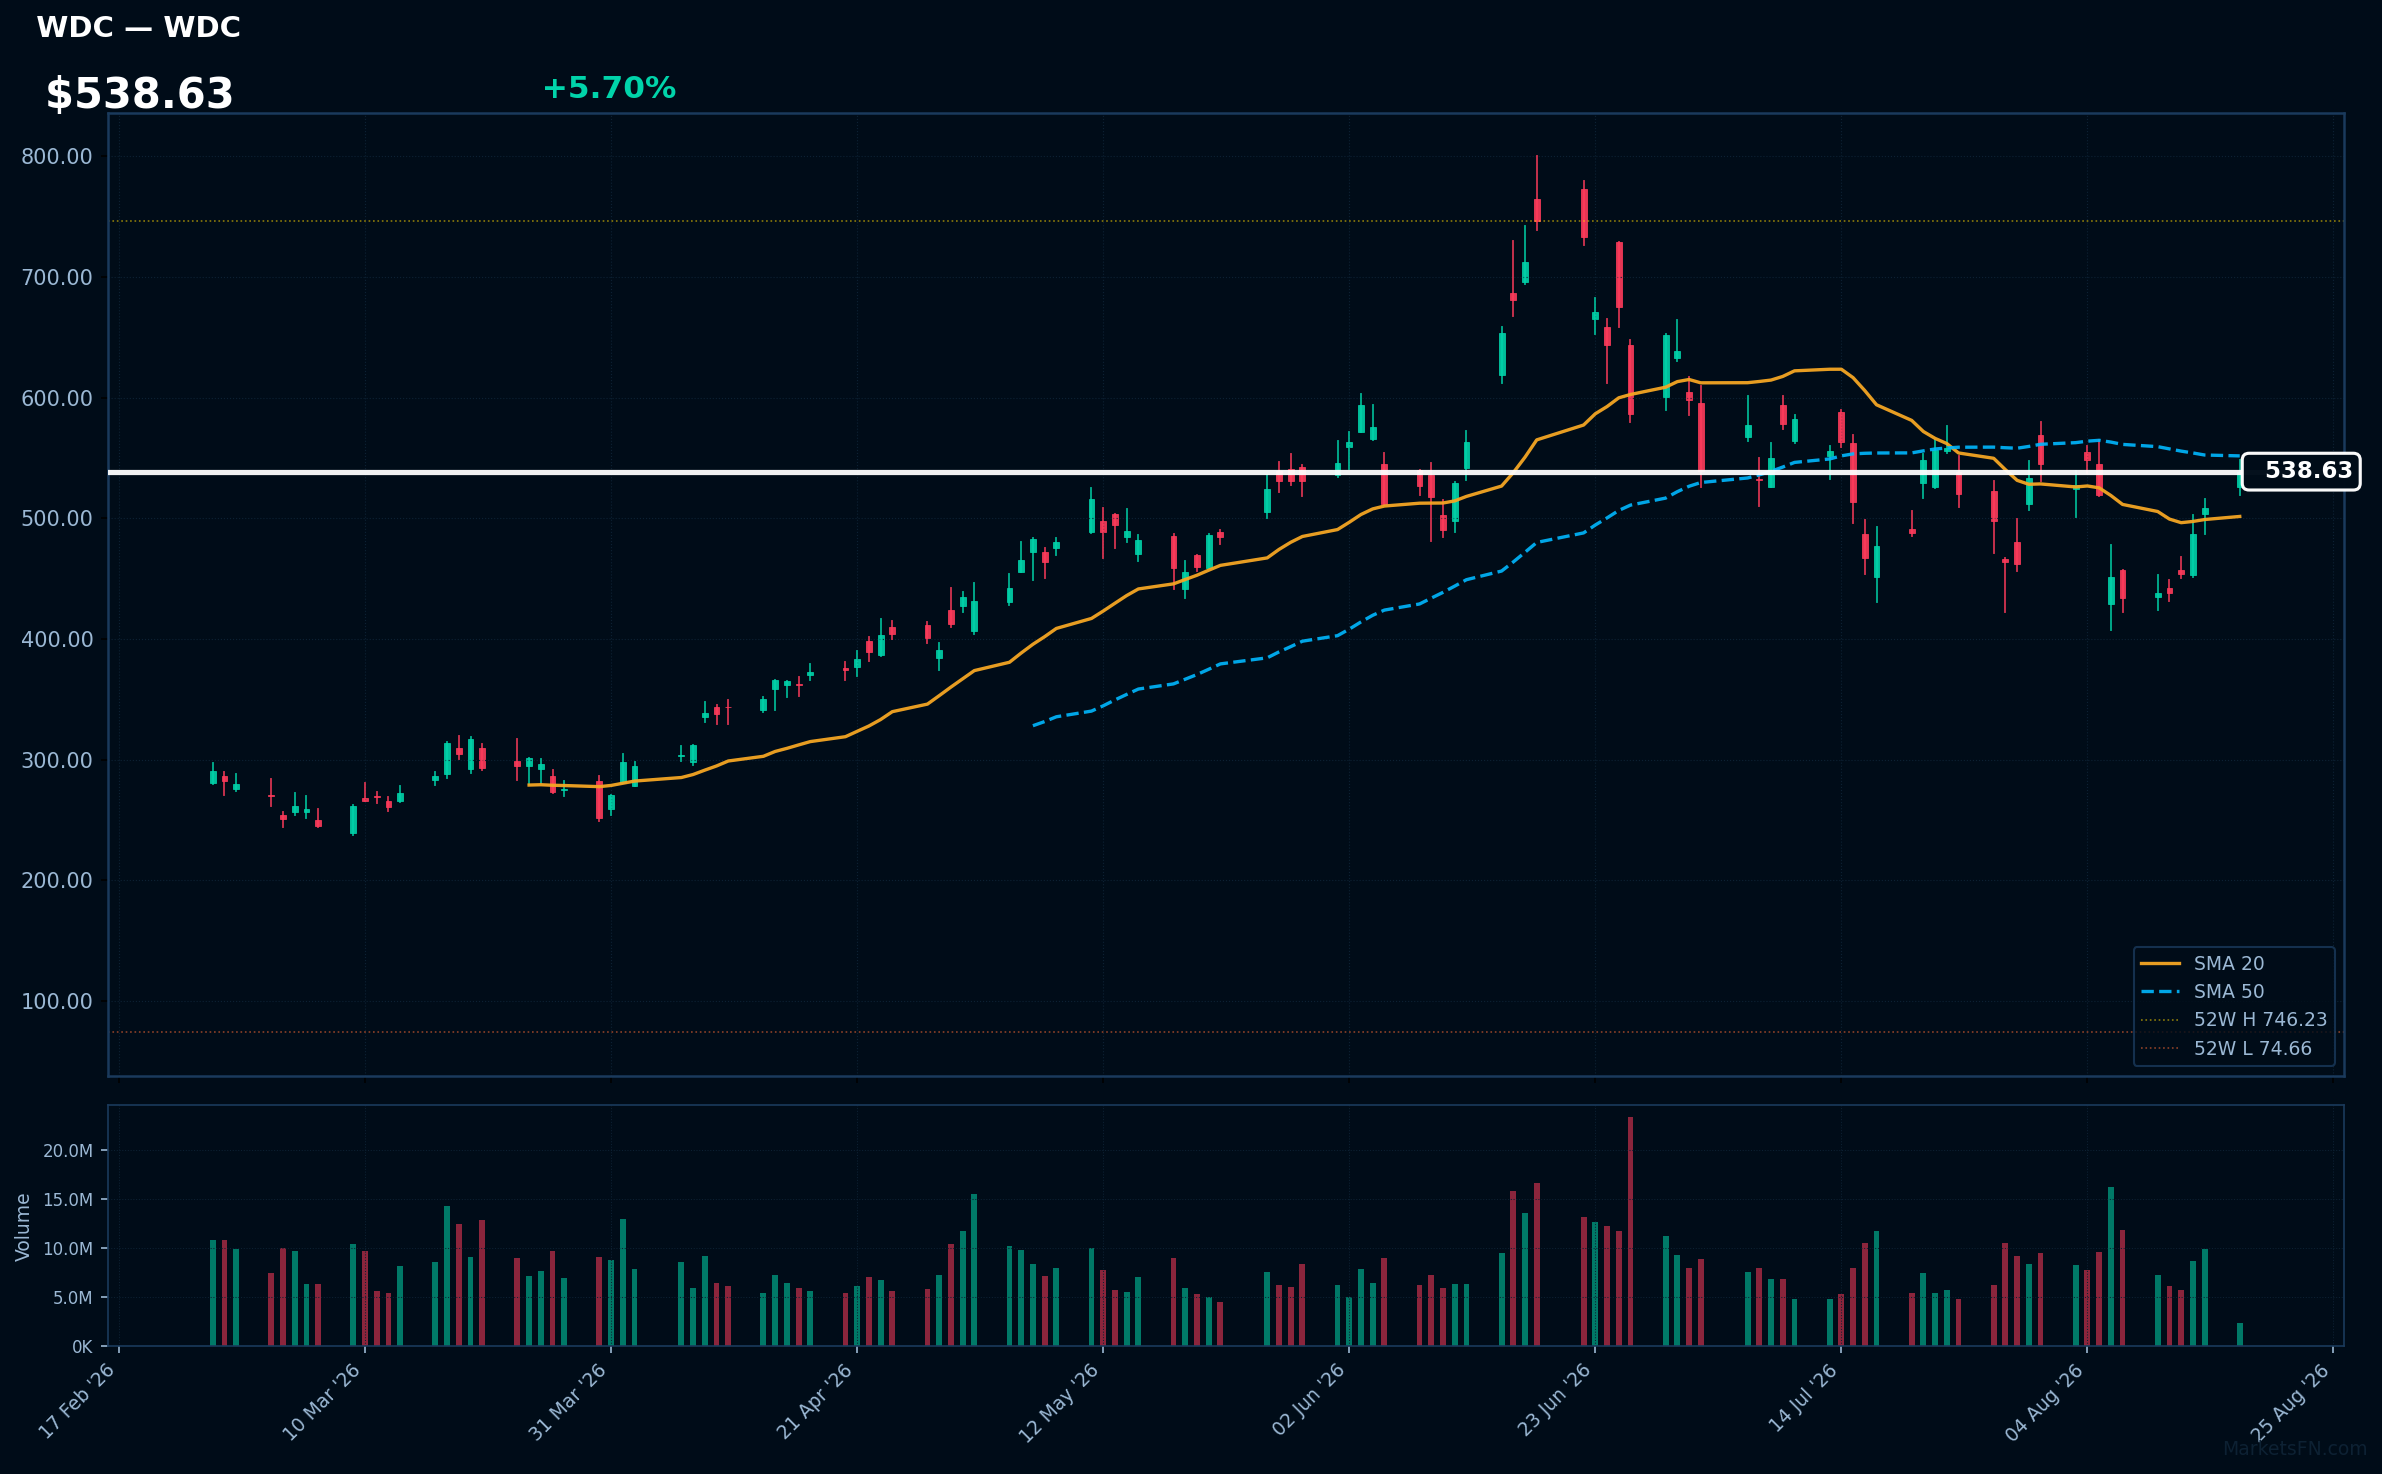Click the 10 Mar '26 date label
This screenshot has height=1474, width=2382.
click(x=322, y=1401)
